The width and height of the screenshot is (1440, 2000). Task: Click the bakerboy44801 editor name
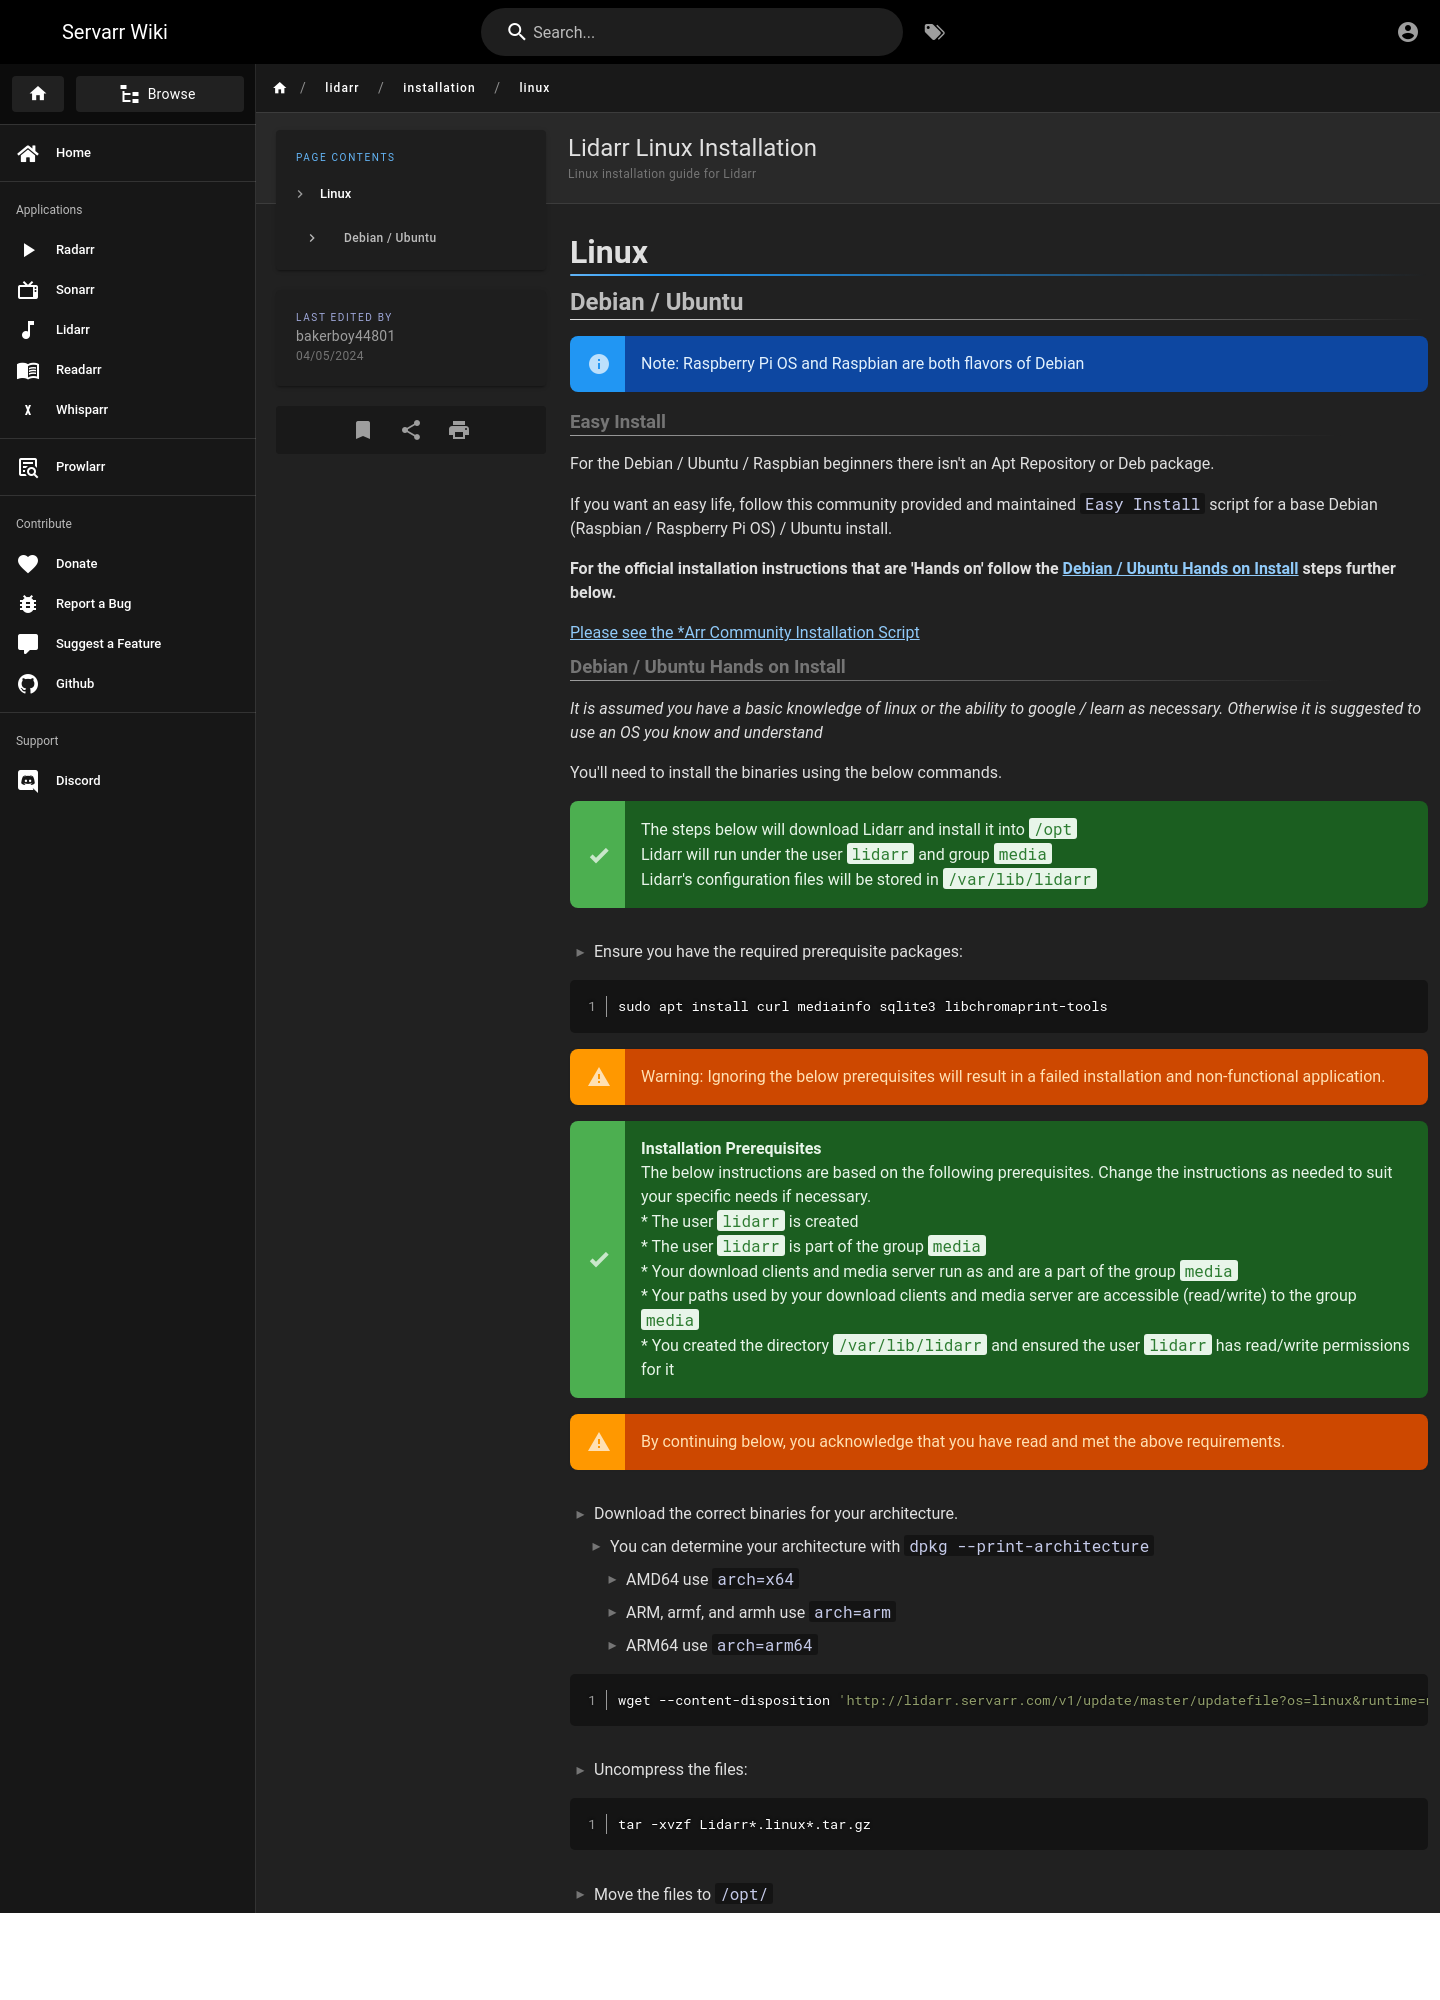(x=345, y=336)
